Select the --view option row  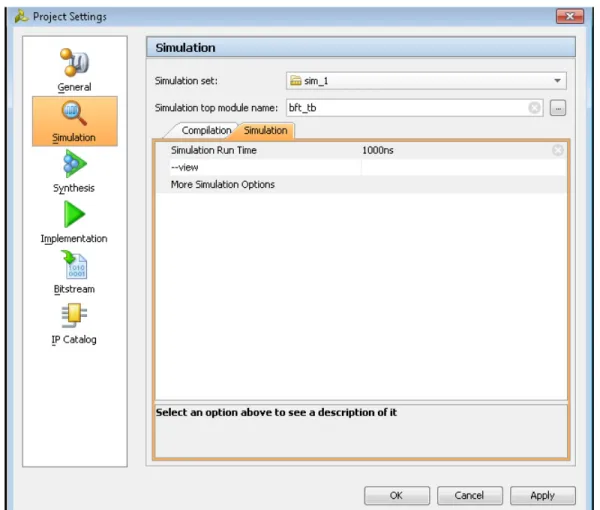(x=361, y=168)
